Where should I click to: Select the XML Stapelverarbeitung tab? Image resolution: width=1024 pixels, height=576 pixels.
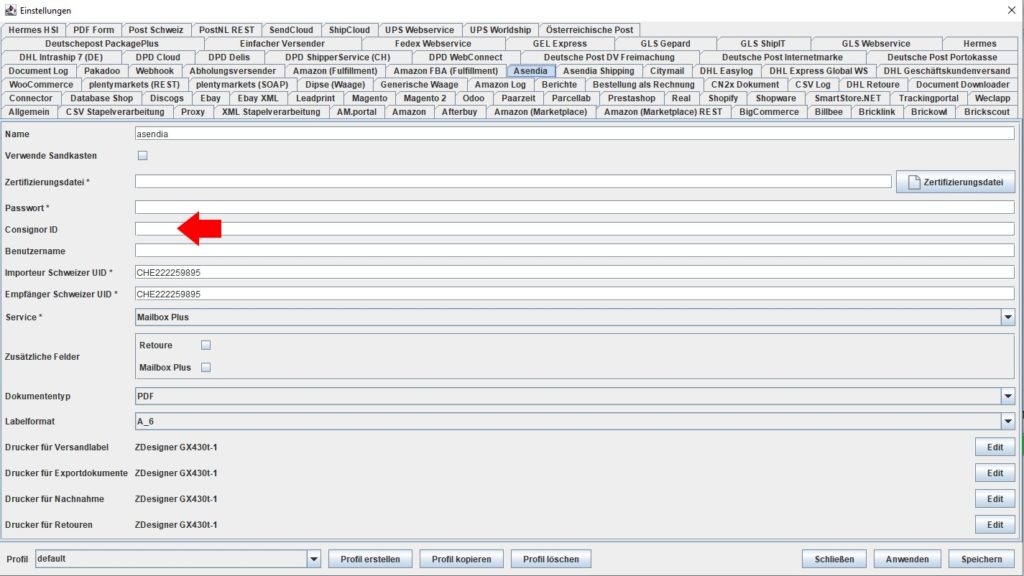pos(271,112)
